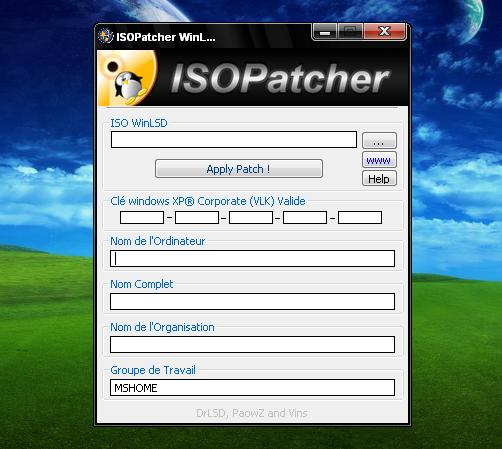Image resolution: width=502 pixels, height=449 pixels.
Task: Click the second product key segment box
Action: pos(197,217)
